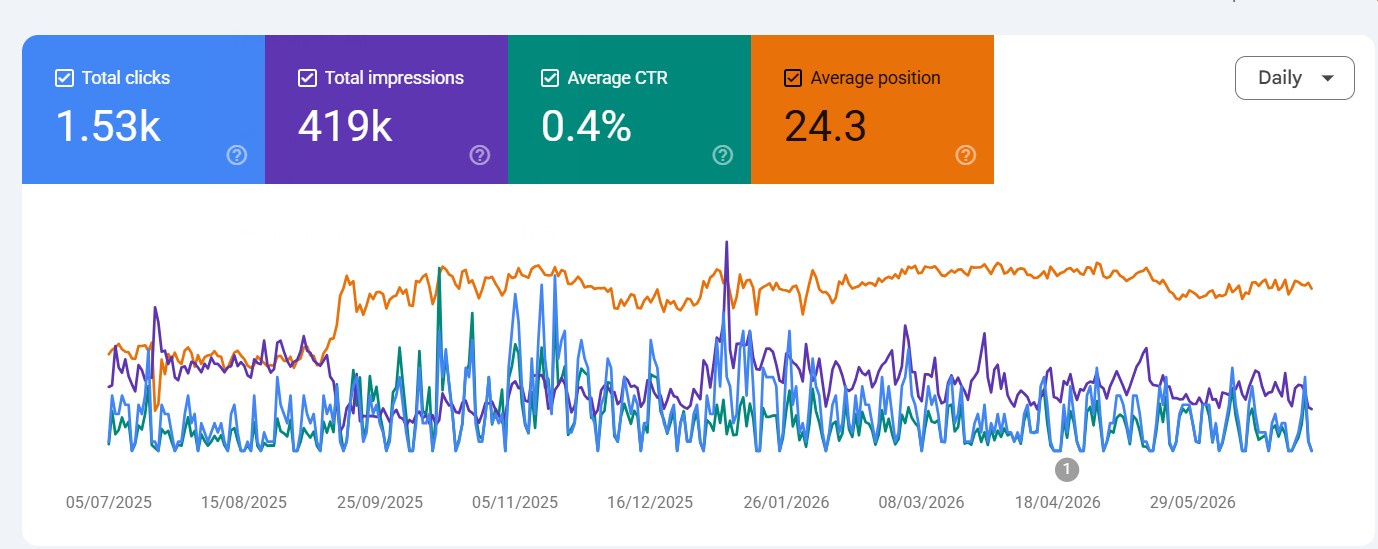This screenshot has height=549, width=1378.
Task: Open the Daily granularity dropdown
Action: pos(1295,78)
